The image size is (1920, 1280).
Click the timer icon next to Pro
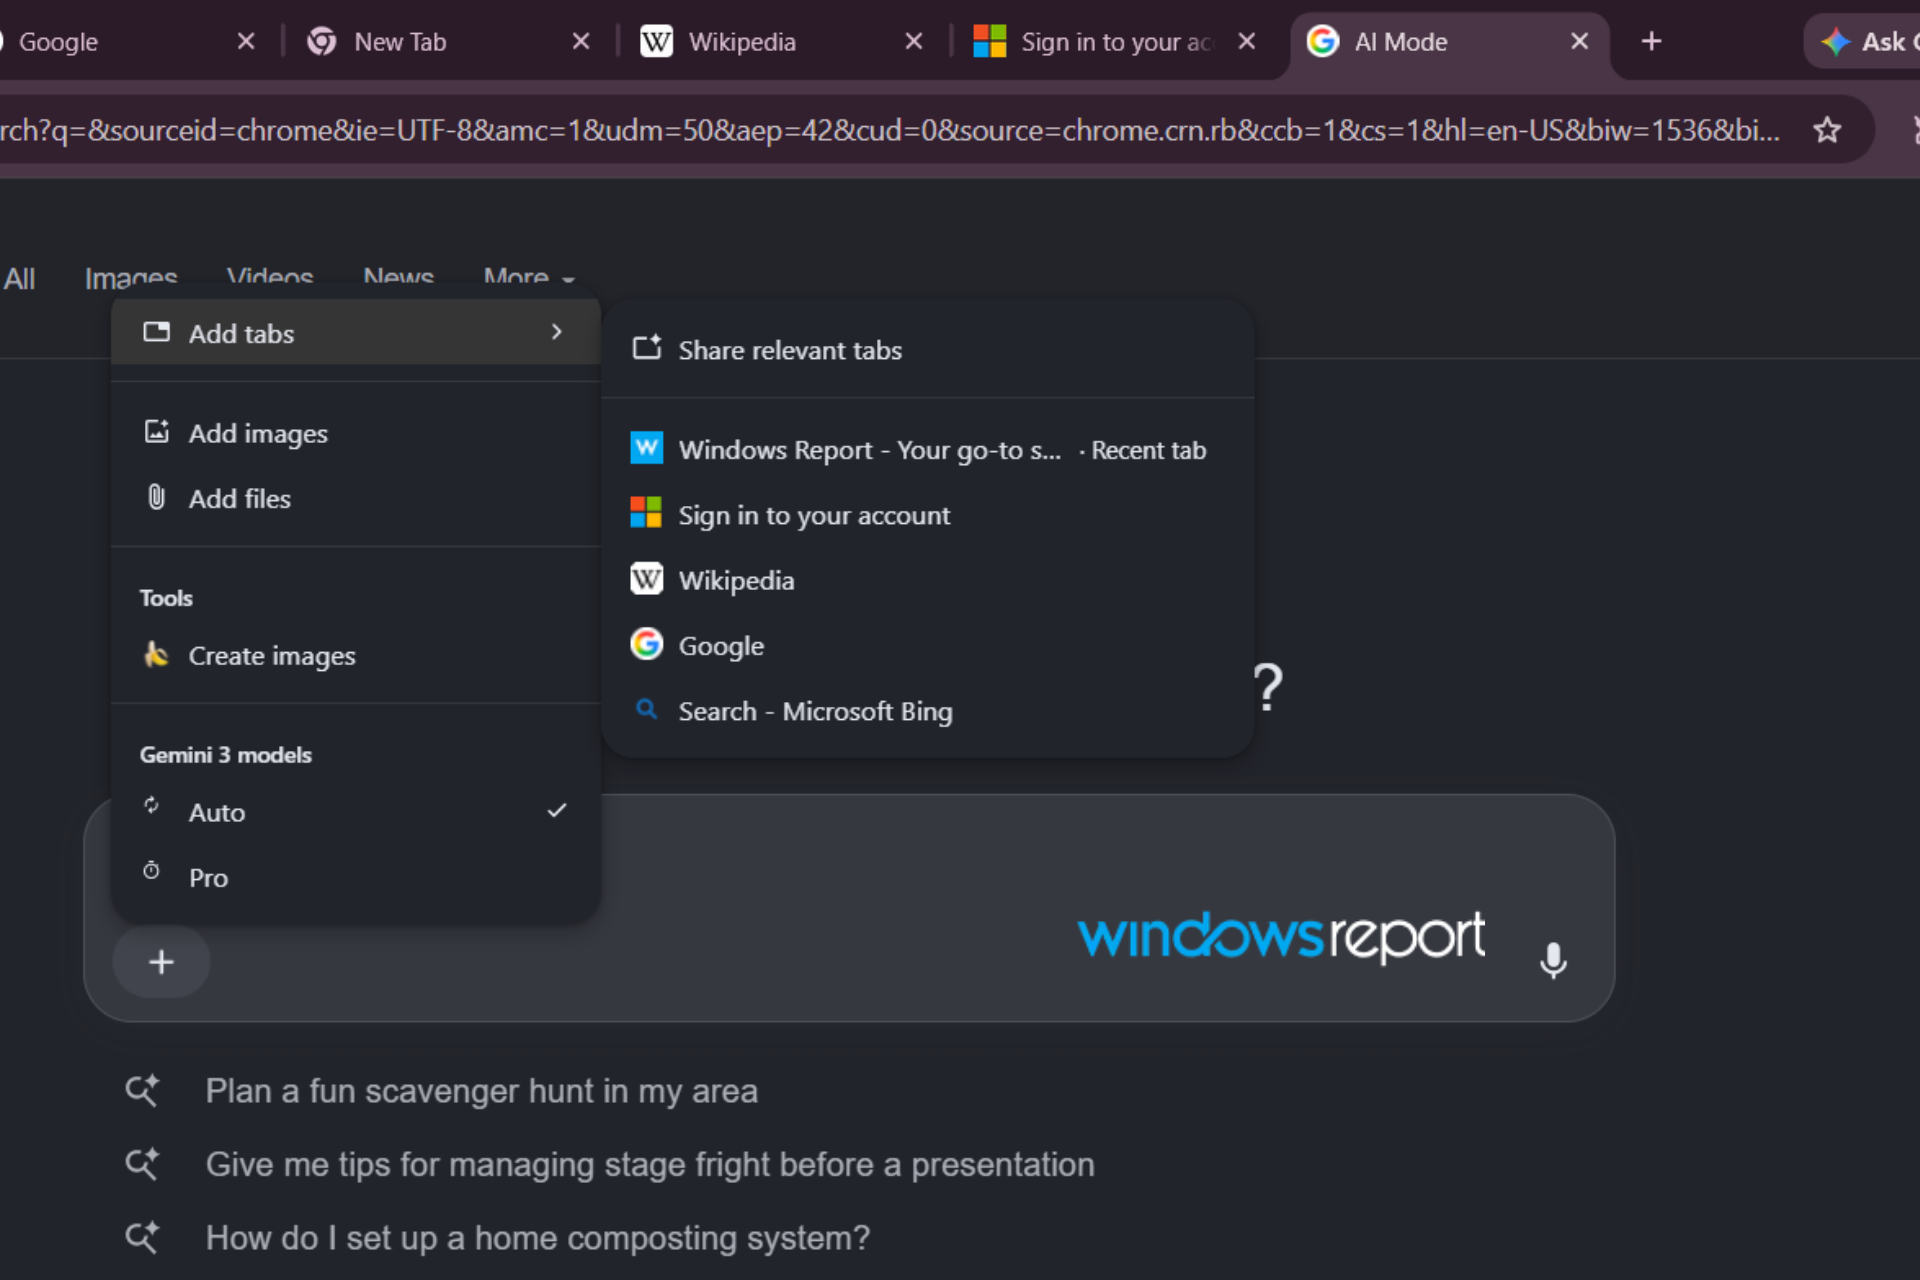pos(151,870)
